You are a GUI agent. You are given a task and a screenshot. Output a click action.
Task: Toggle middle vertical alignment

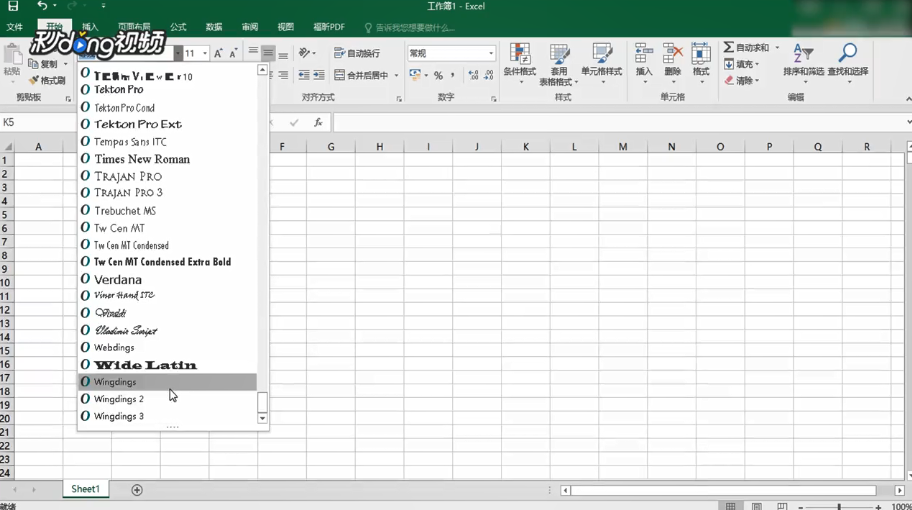[x=268, y=53]
